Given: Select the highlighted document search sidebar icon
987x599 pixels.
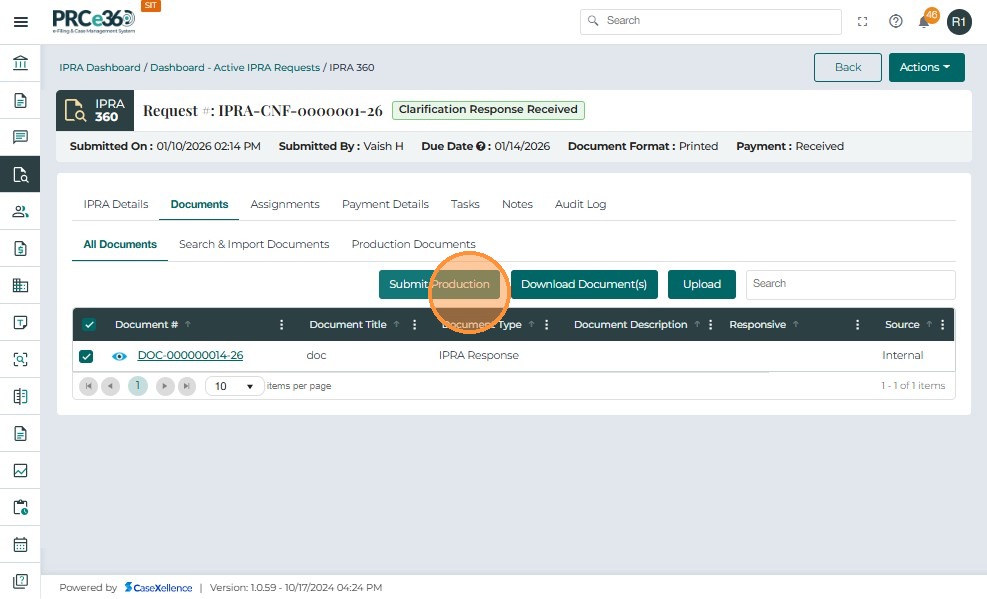Looking at the screenshot, I should (x=20, y=174).
